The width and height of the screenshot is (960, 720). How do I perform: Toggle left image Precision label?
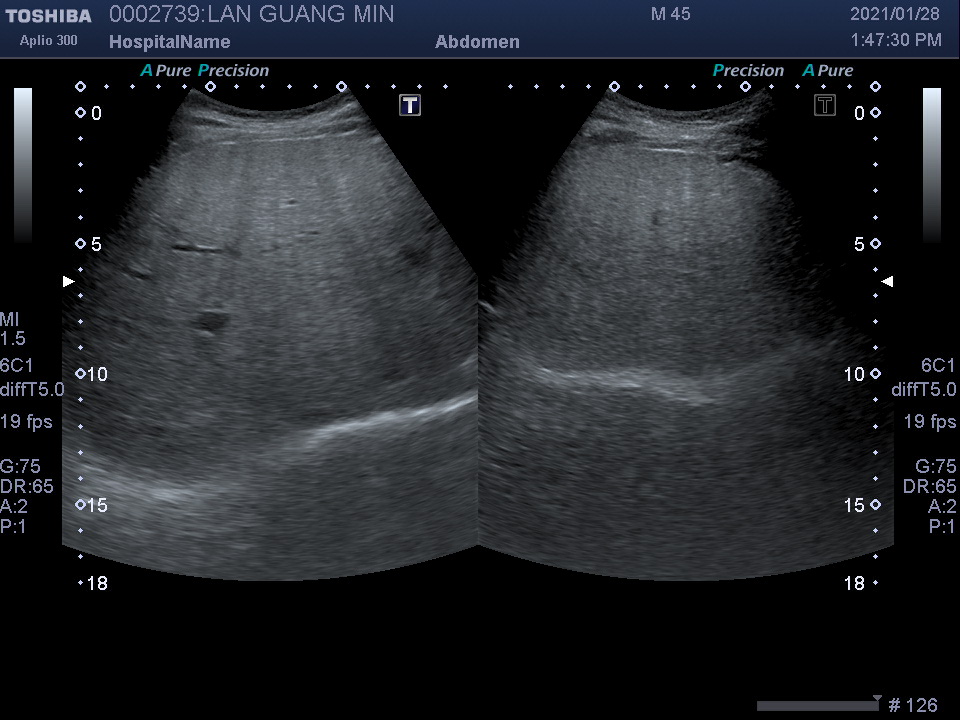[x=234, y=71]
